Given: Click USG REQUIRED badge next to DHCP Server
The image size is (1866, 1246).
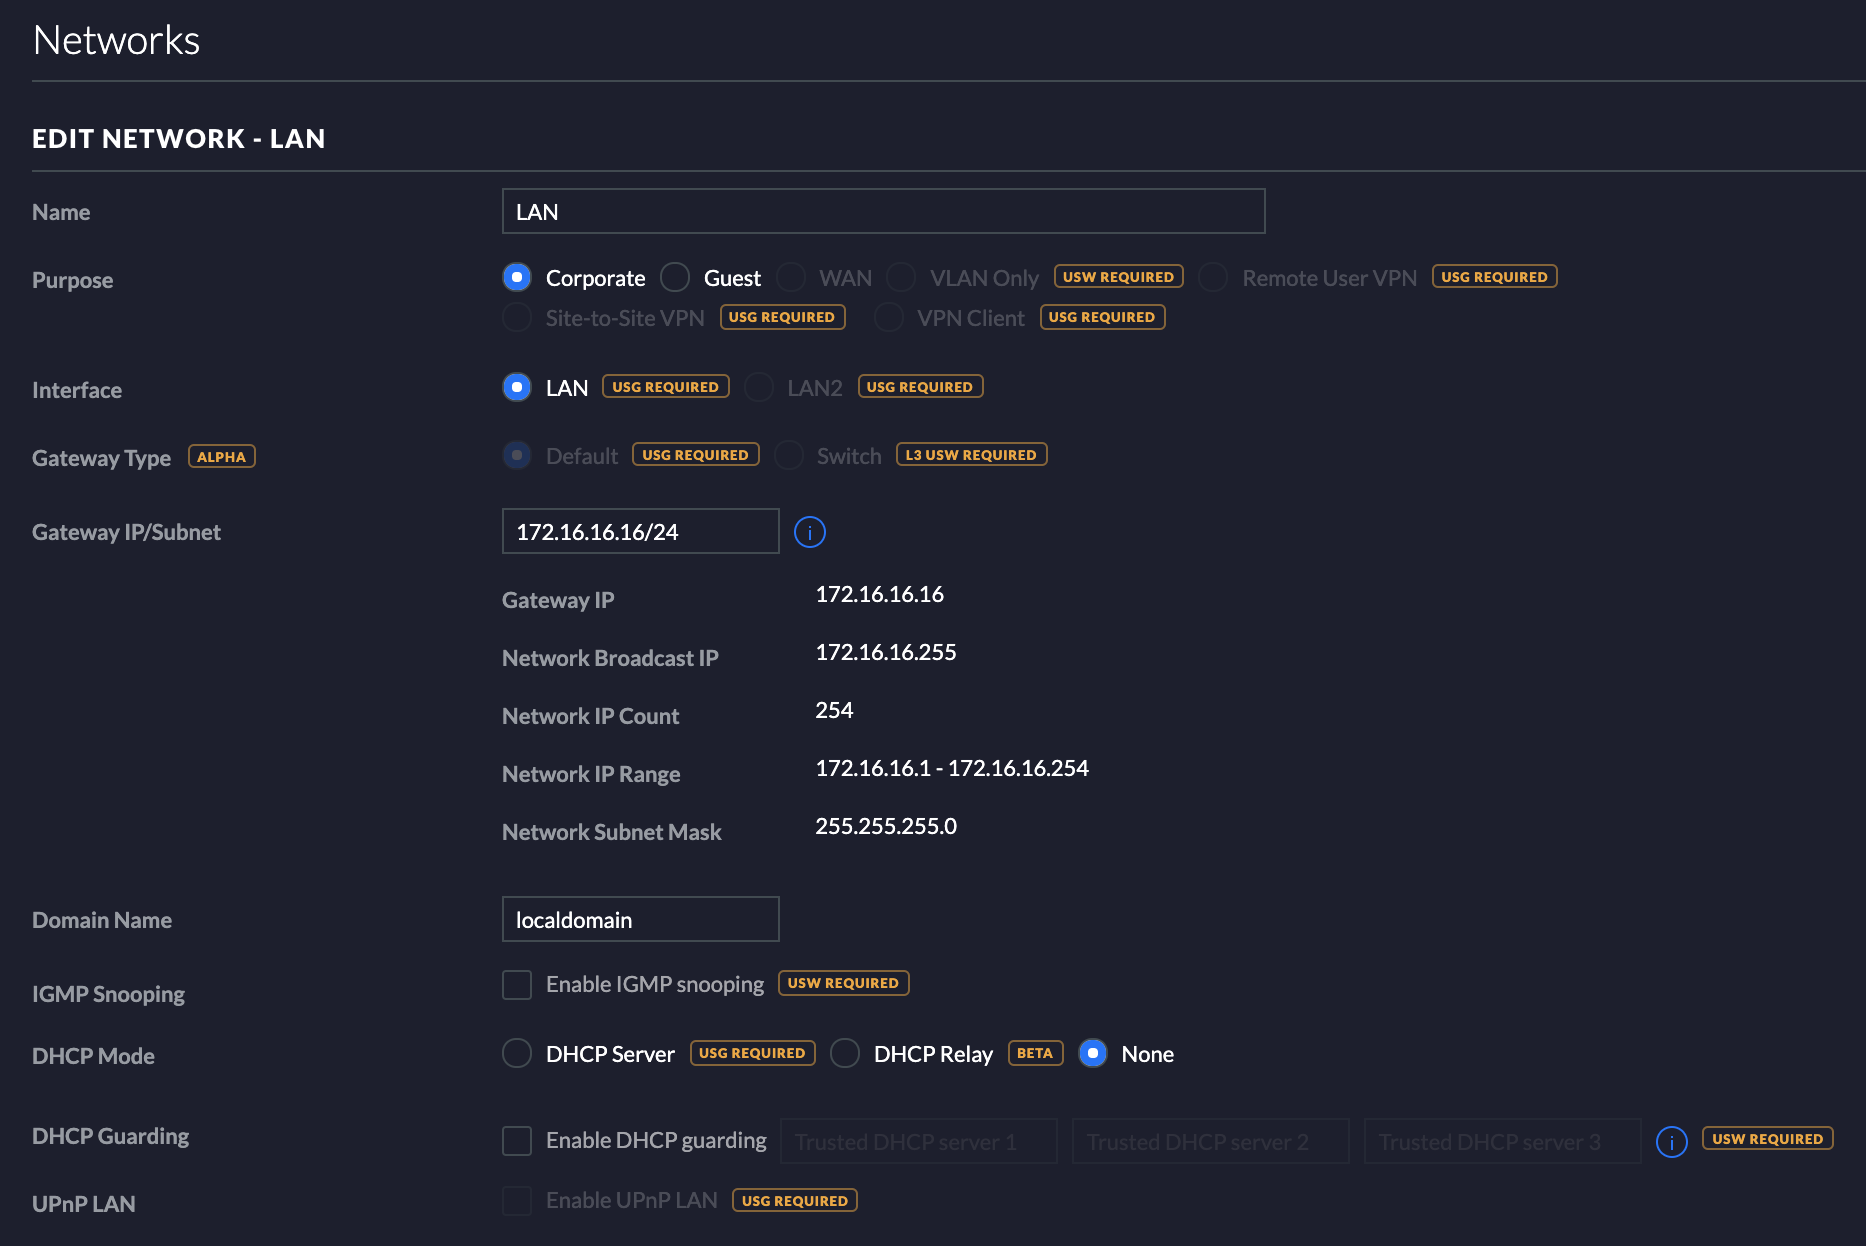Looking at the screenshot, I should pos(752,1053).
